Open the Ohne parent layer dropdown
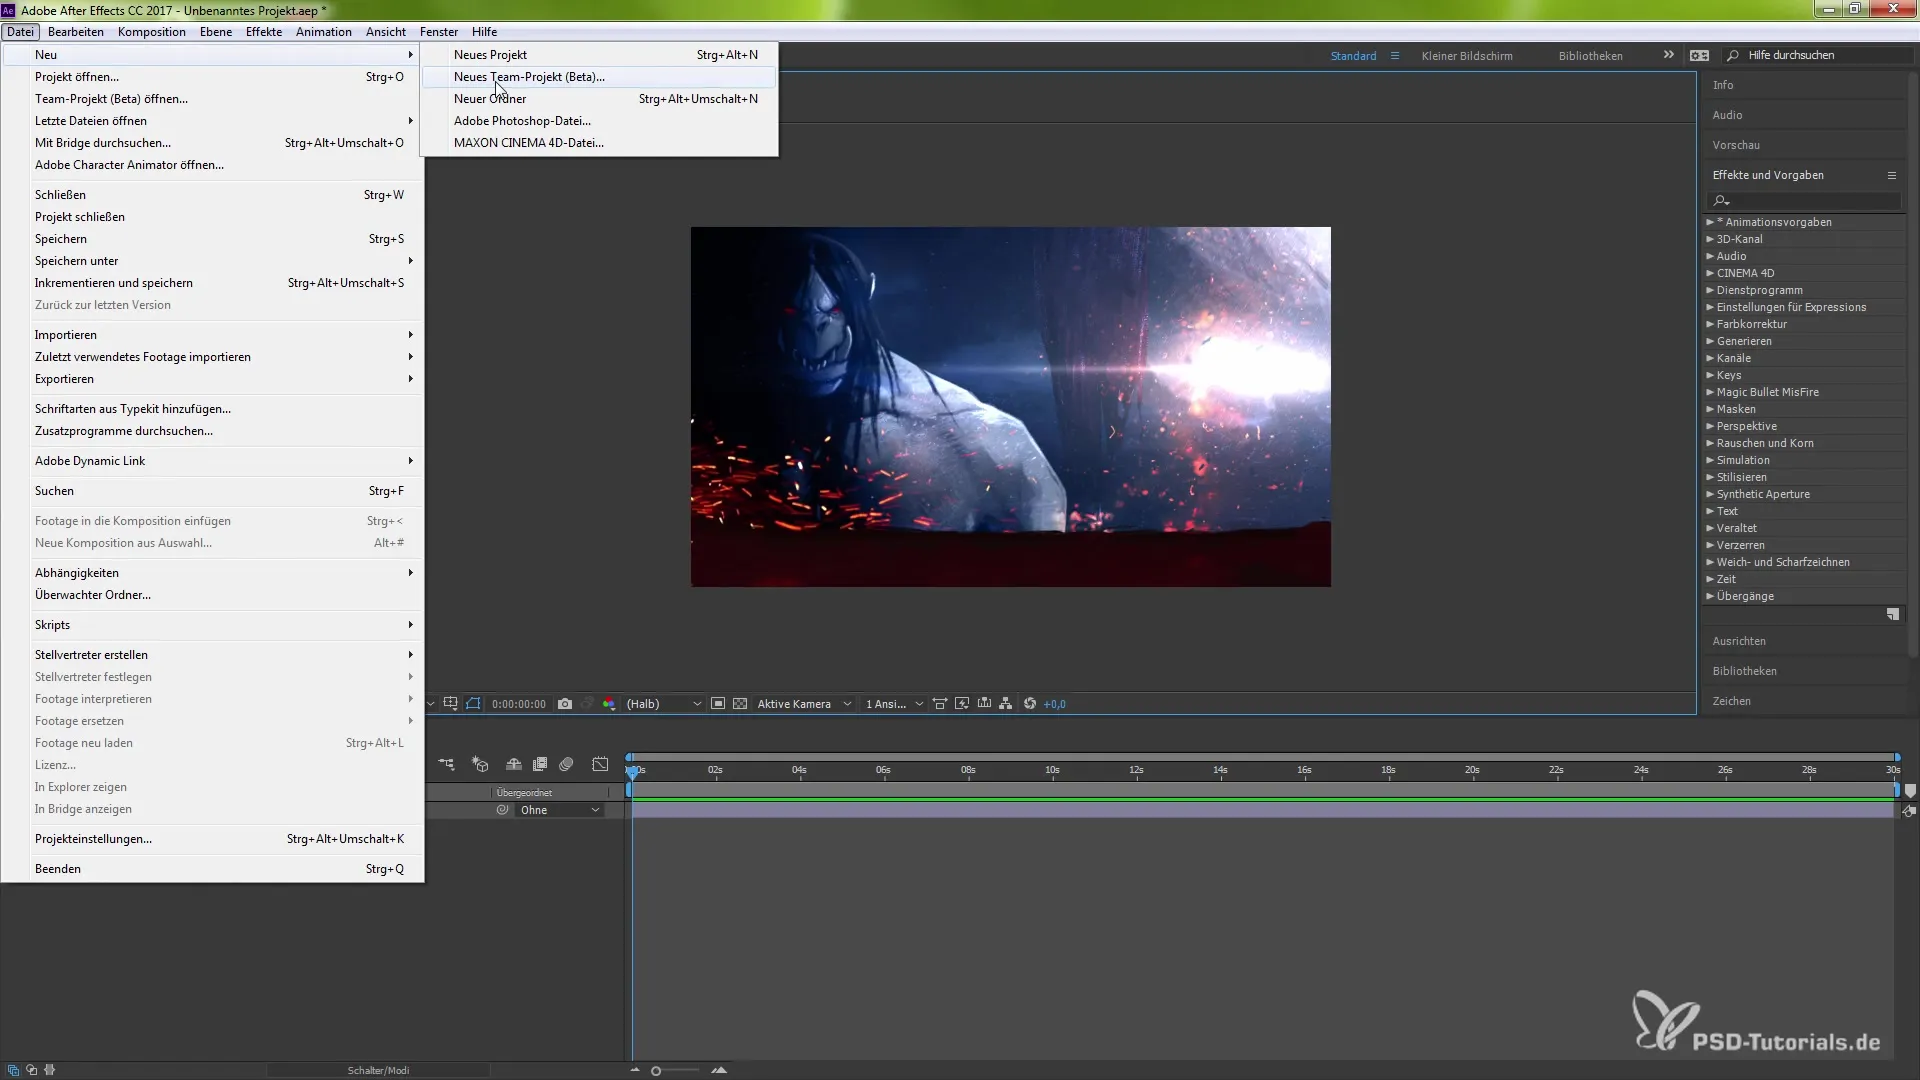 tap(559, 810)
